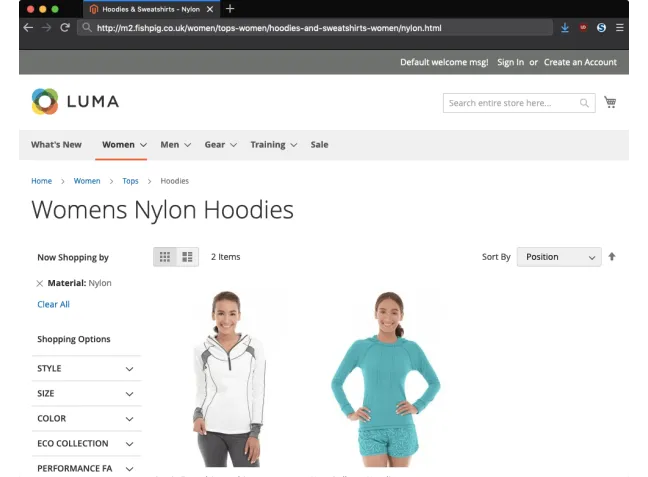
Task: Remove the Nylon material filter
Action: 40,284
